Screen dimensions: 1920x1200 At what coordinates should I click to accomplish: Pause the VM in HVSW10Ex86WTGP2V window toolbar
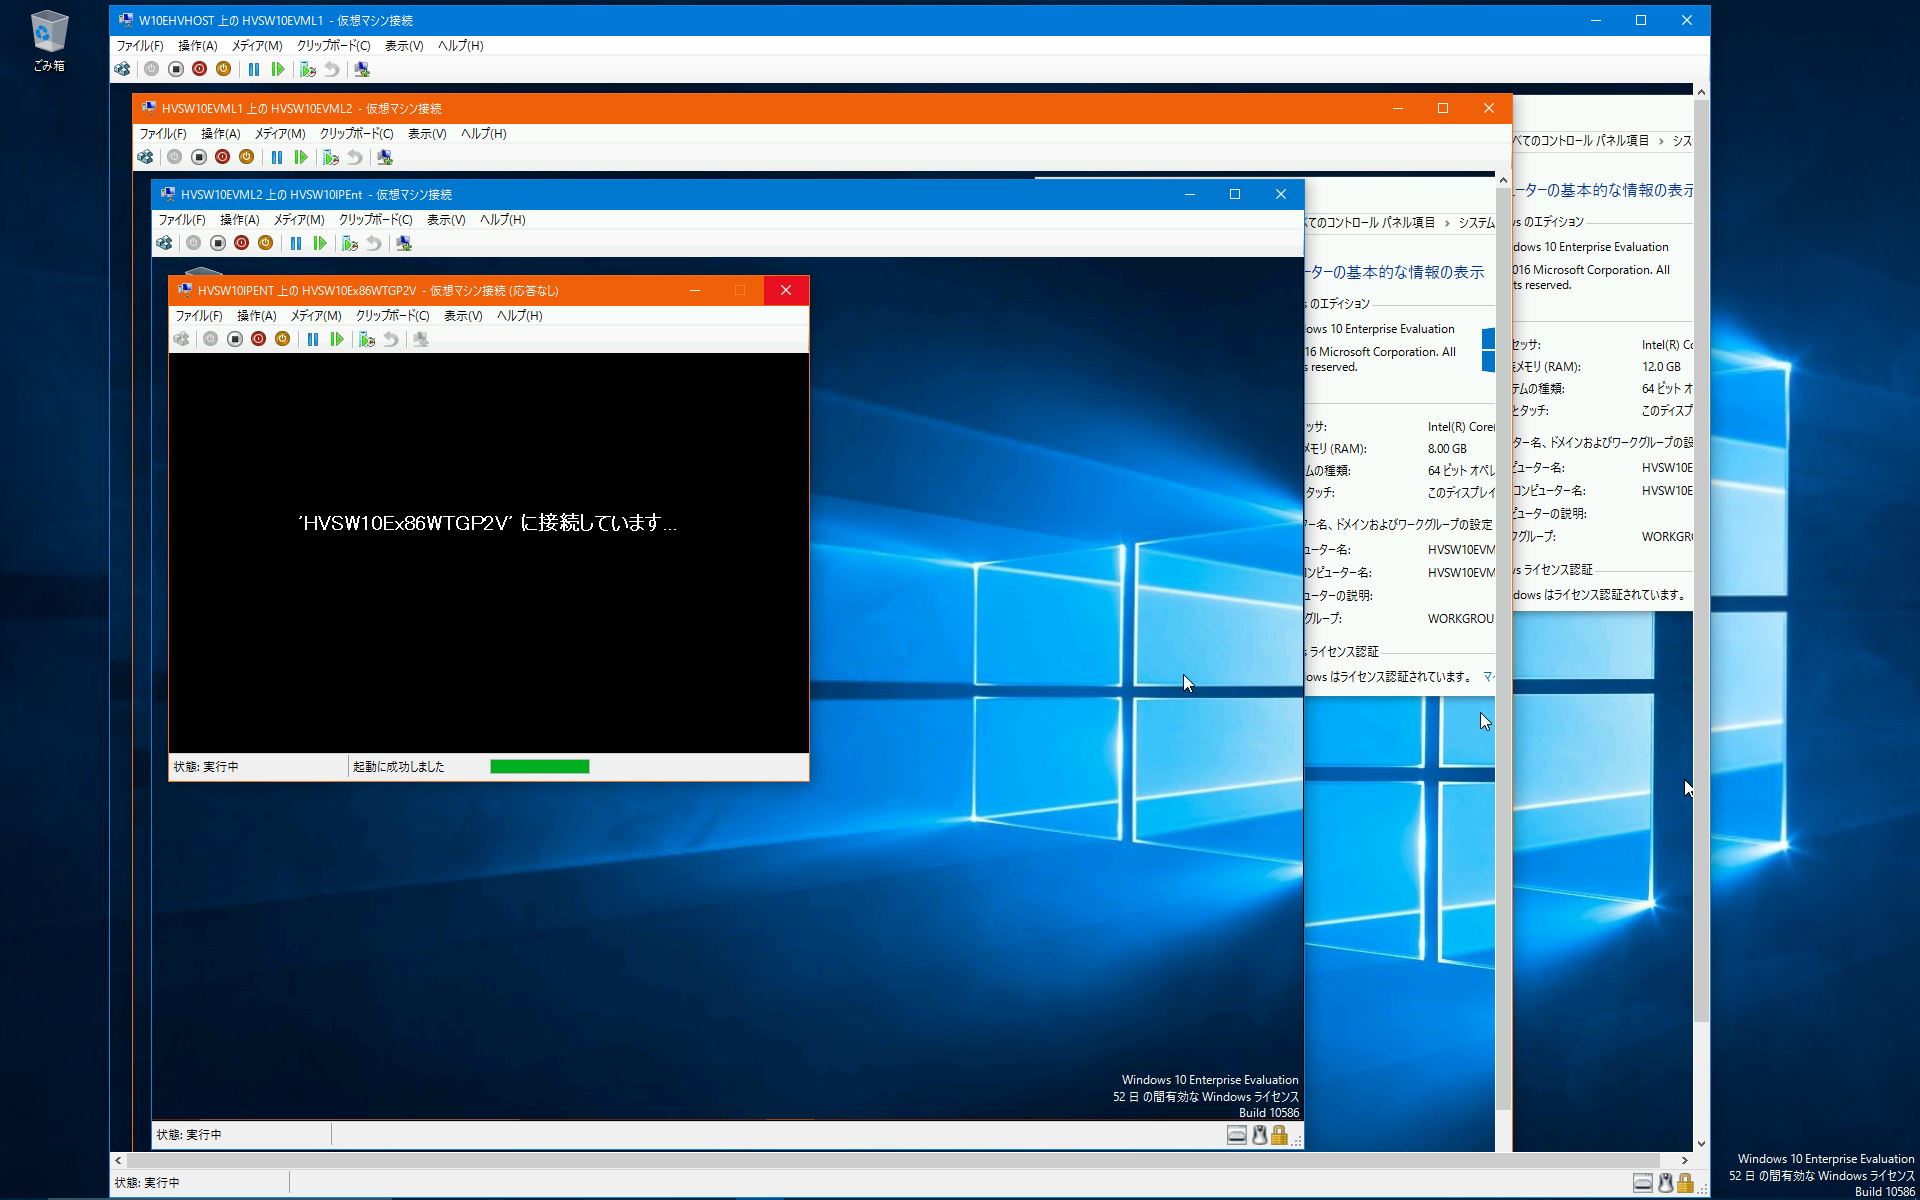313,339
